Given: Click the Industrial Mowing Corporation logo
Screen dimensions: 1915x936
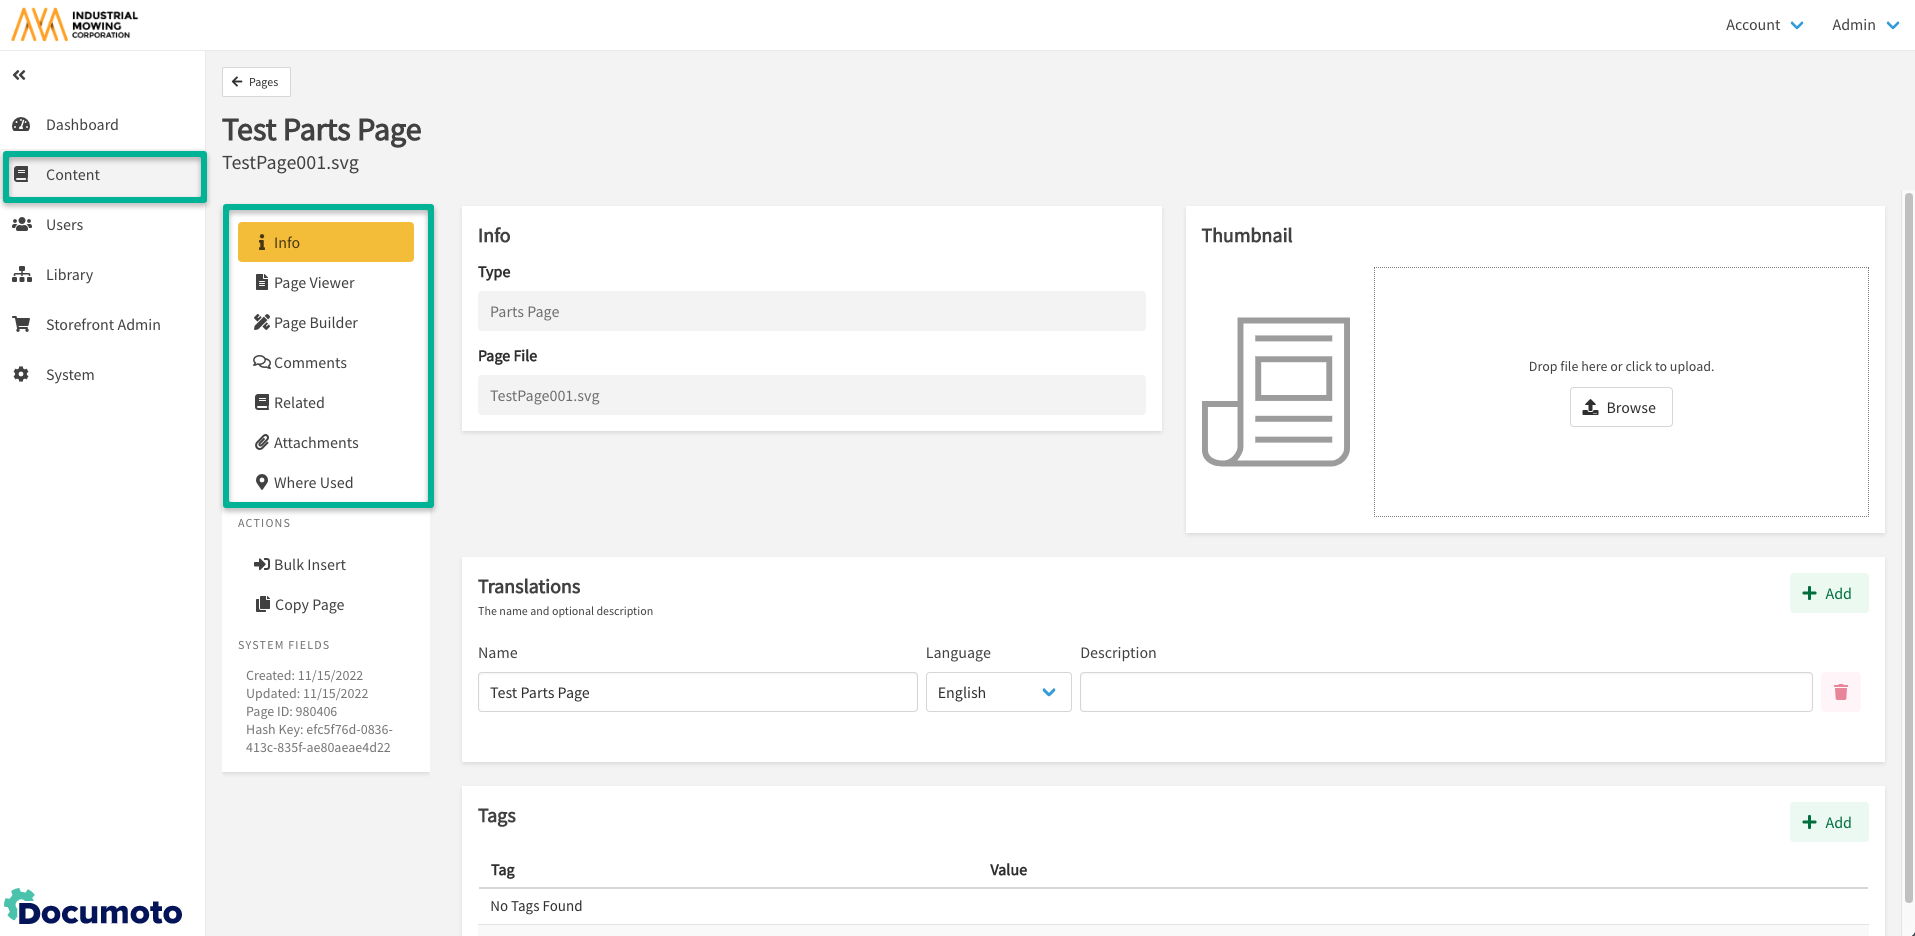Looking at the screenshot, I should [75, 24].
